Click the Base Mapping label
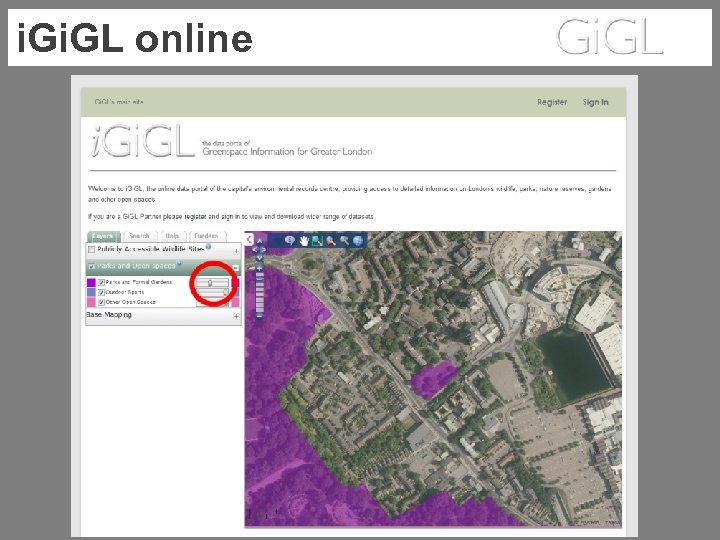This screenshot has width=720, height=540. pyautogui.click(x=109, y=315)
